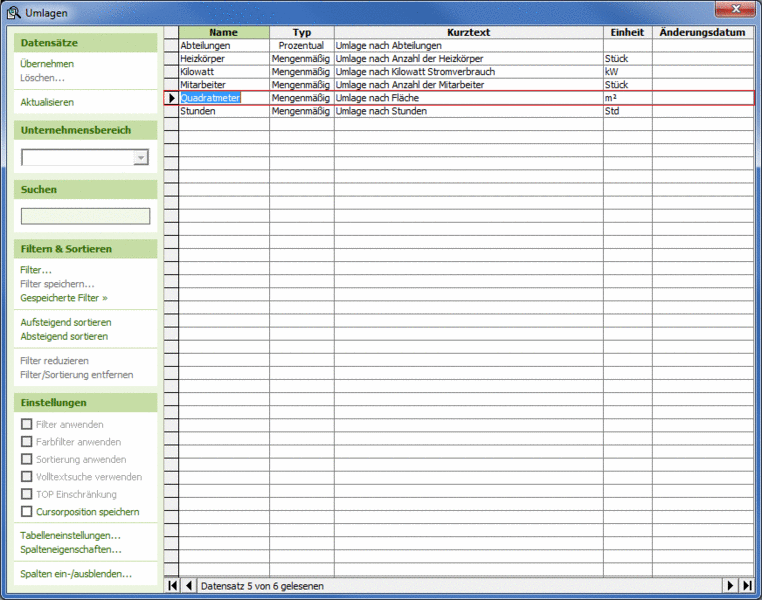
Task: Click 'Umlage nach Stunden' cell
Action: click(468, 111)
